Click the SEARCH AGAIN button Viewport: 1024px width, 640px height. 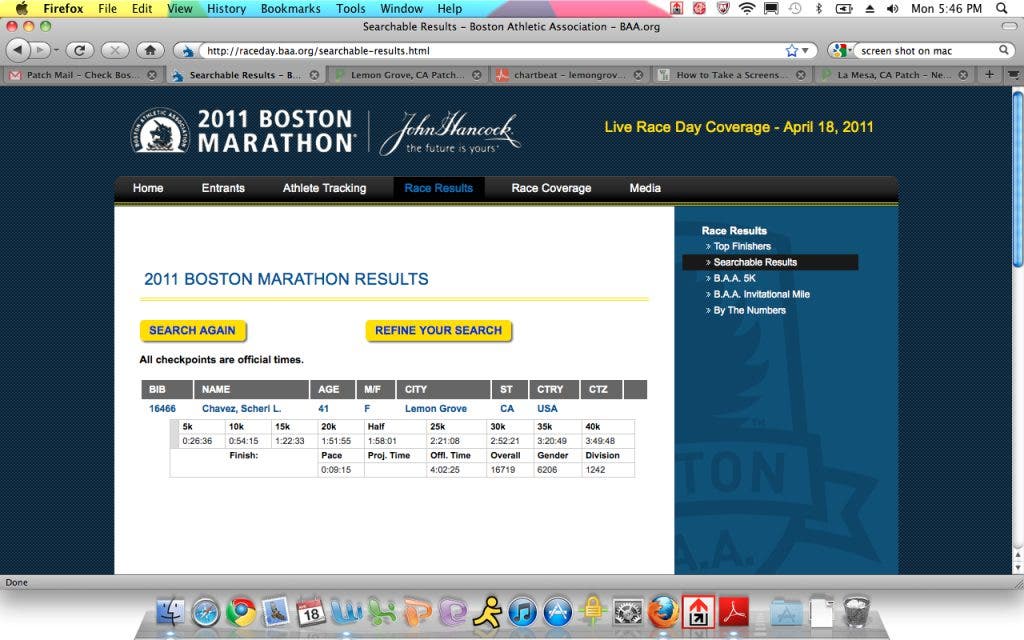[x=193, y=330]
